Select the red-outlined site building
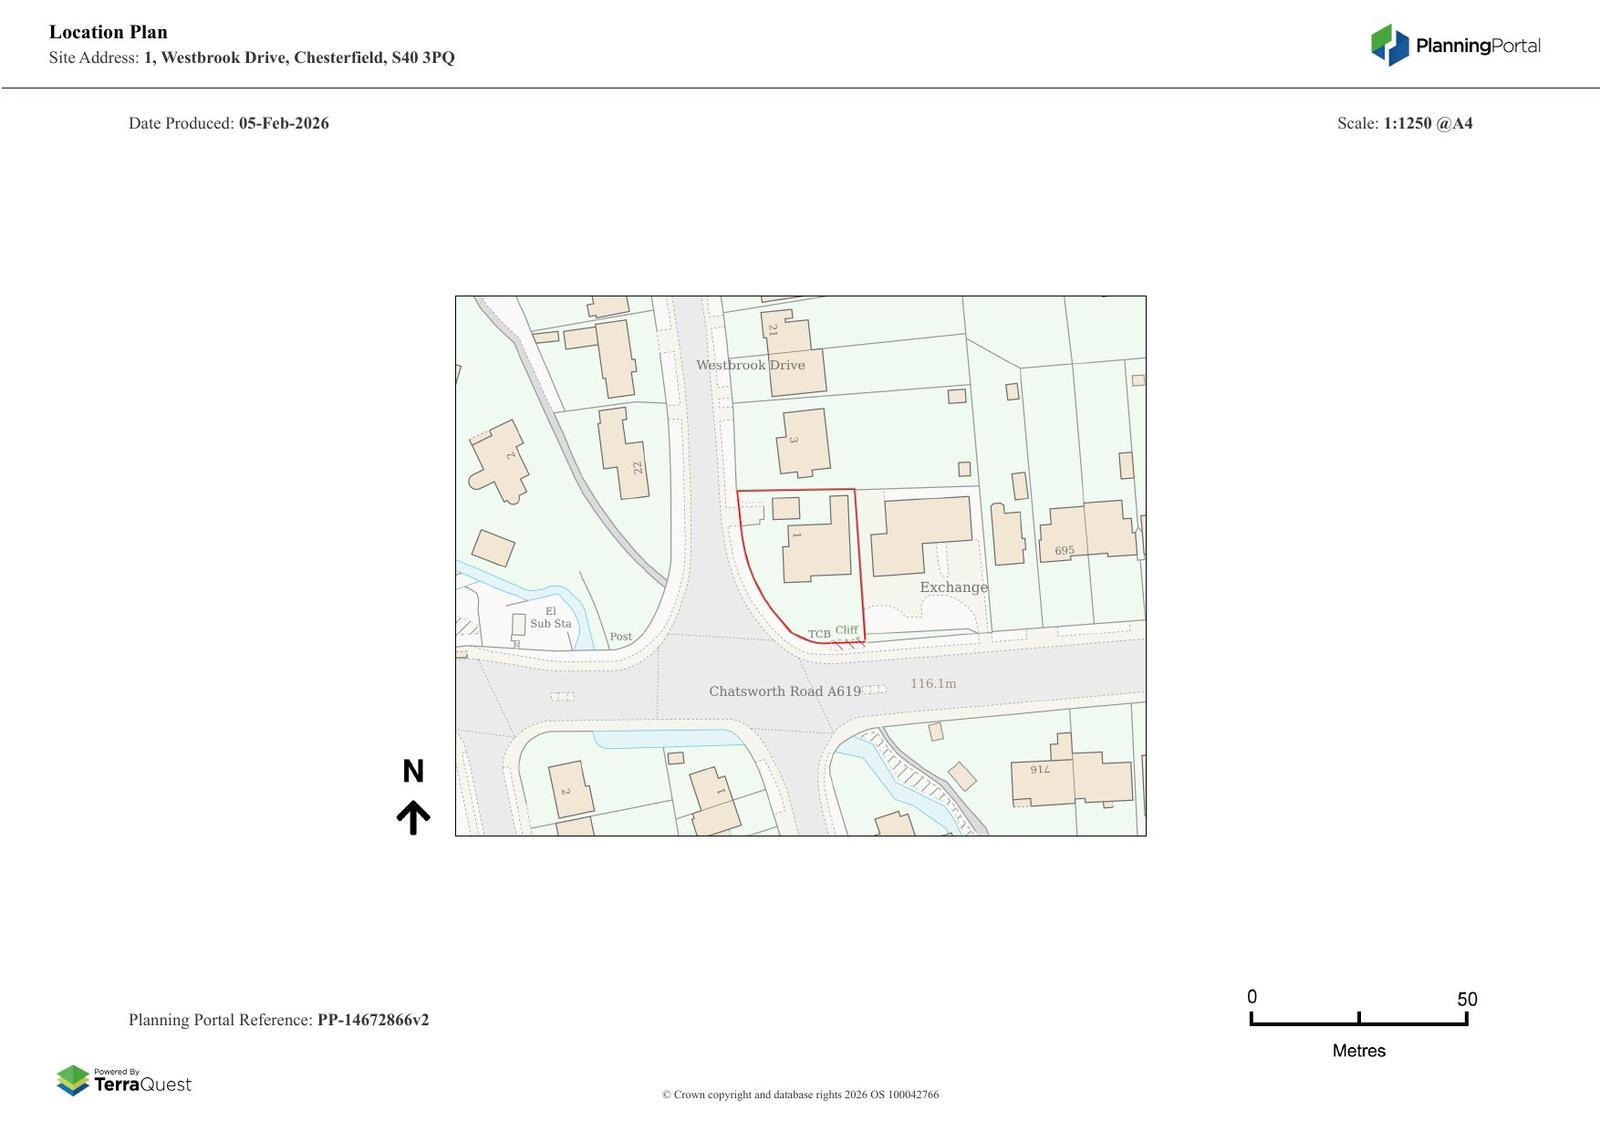Image resolution: width=1600 pixels, height=1132 pixels. [x=815, y=545]
